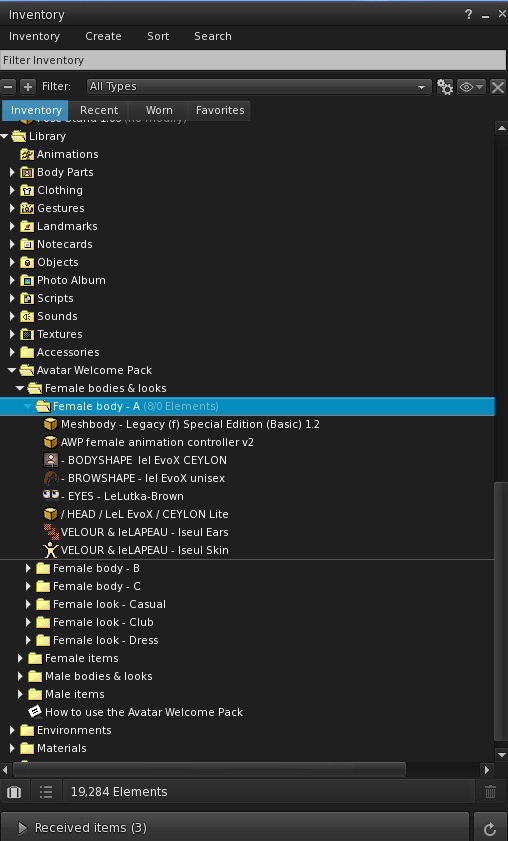Open new inventory window suitcase icon
This screenshot has width=508, height=841.
(14, 792)
